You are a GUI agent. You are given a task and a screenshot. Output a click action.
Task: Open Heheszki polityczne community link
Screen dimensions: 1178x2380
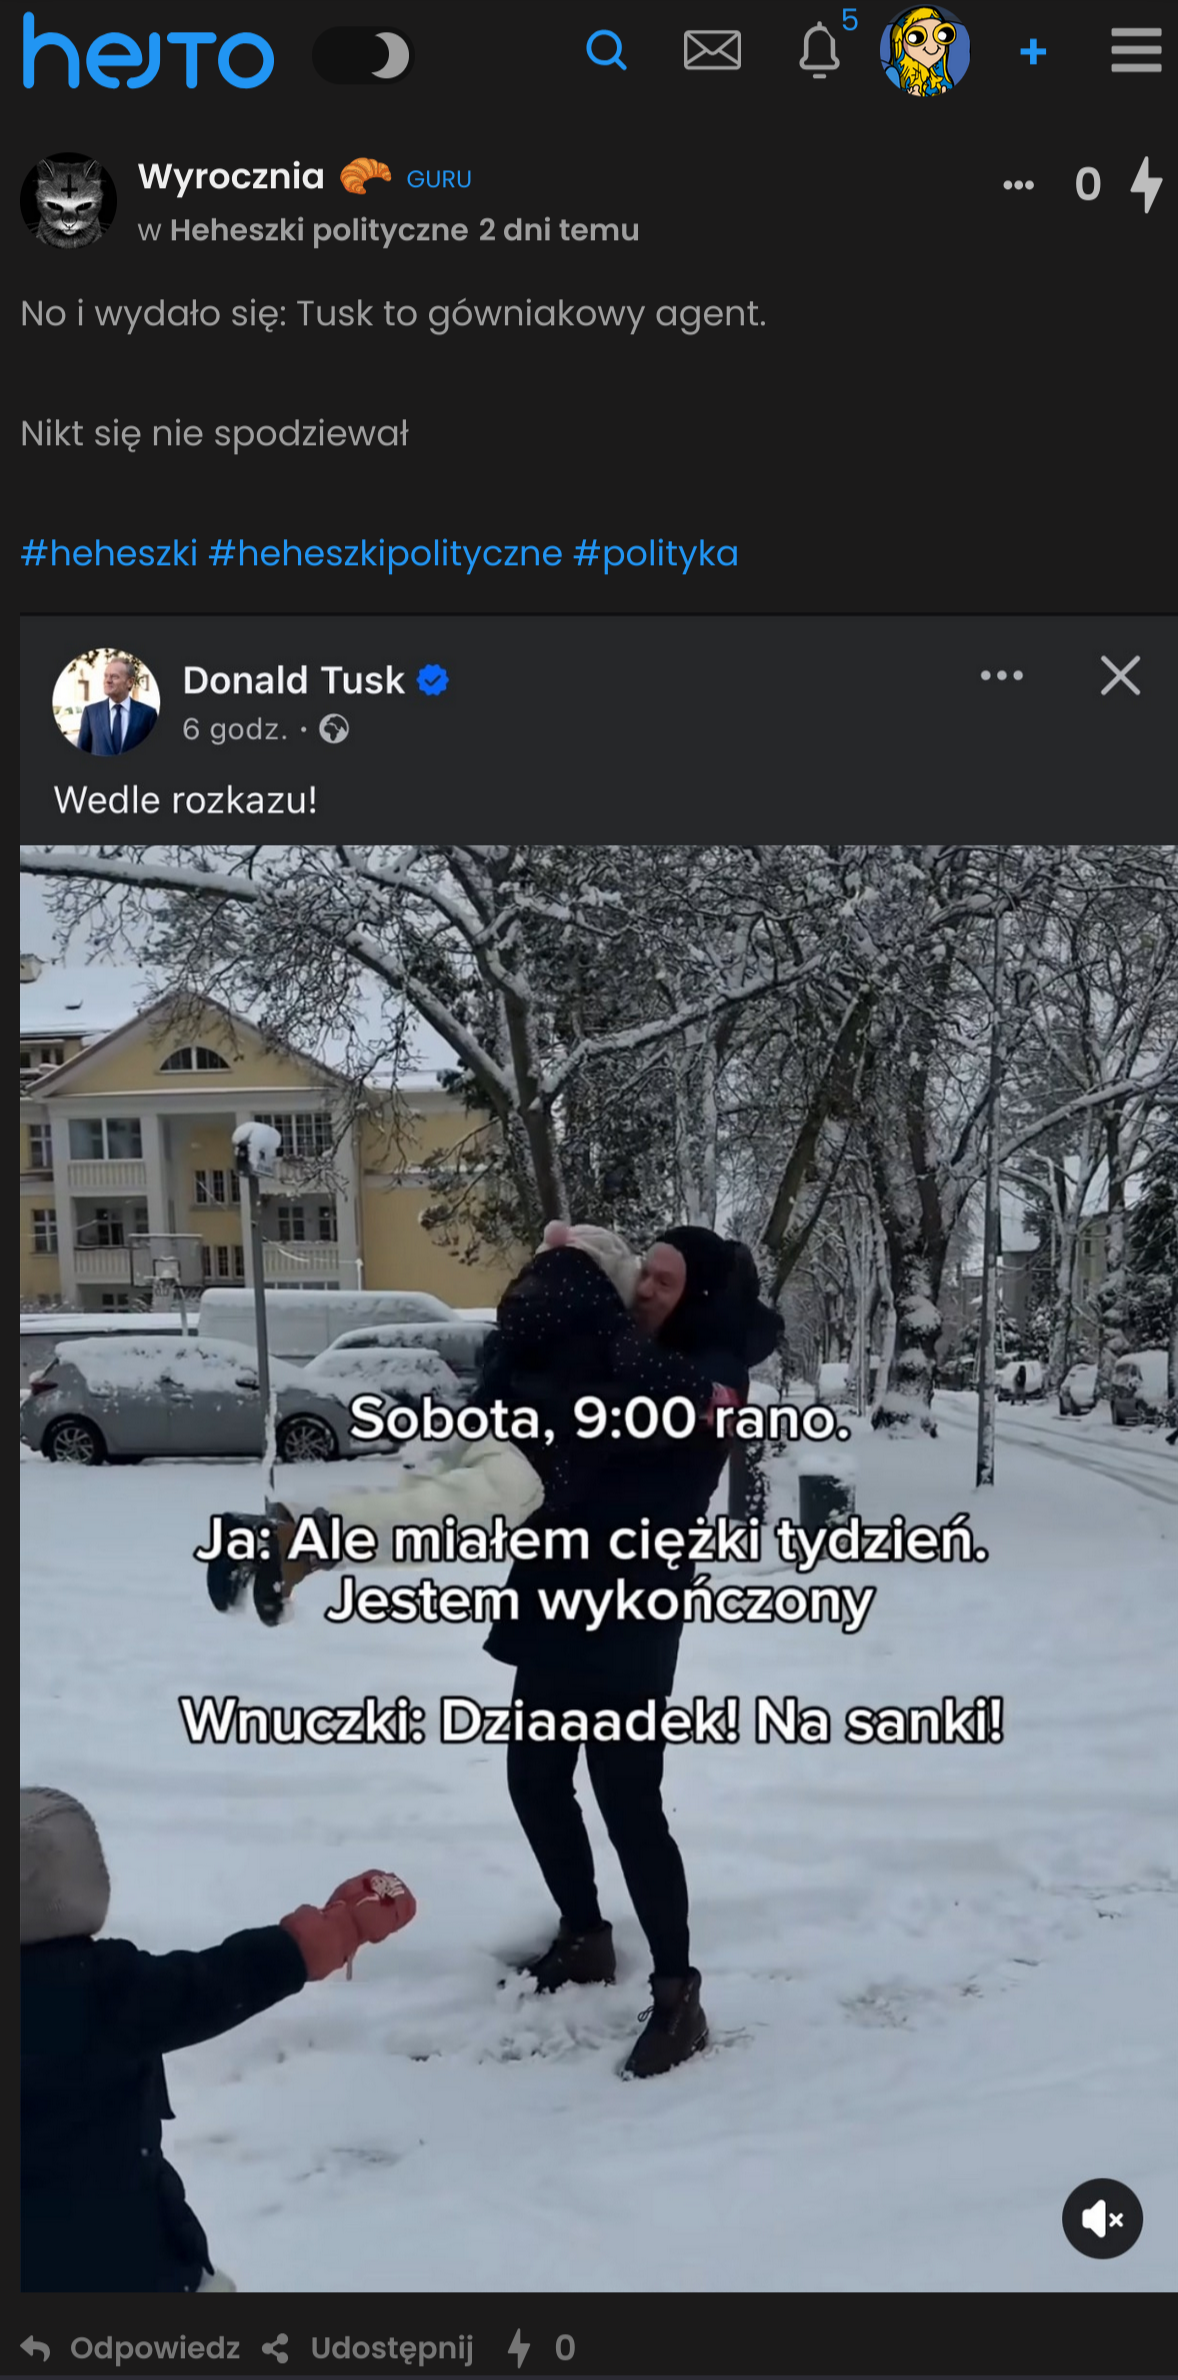319,230
